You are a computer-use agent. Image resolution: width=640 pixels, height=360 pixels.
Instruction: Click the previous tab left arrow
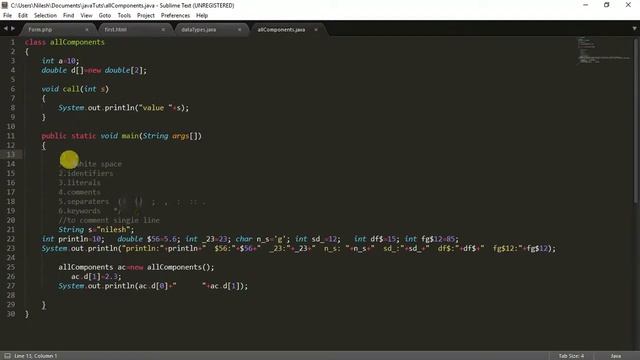pyautogui.click(x=5, y=29)
